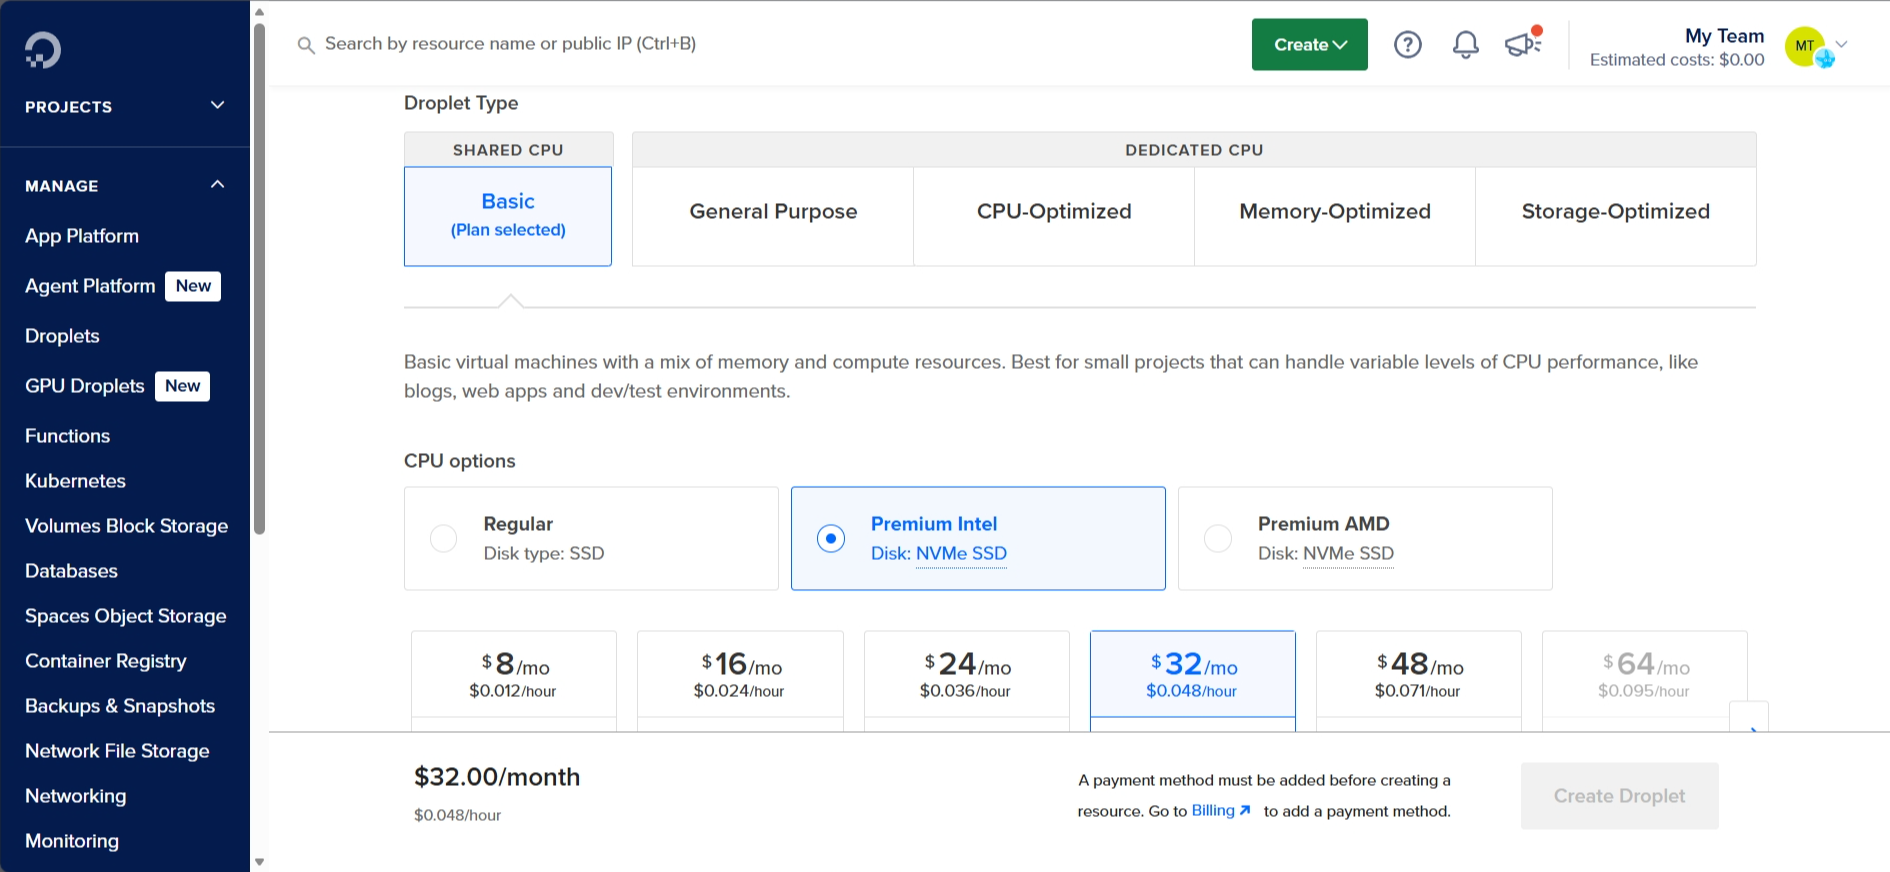Image resolution: width=1890 pixels, height=872 pixels.
Task: Switch to CPU-Optimized droplet type
Action: (x=1054, y=216)
